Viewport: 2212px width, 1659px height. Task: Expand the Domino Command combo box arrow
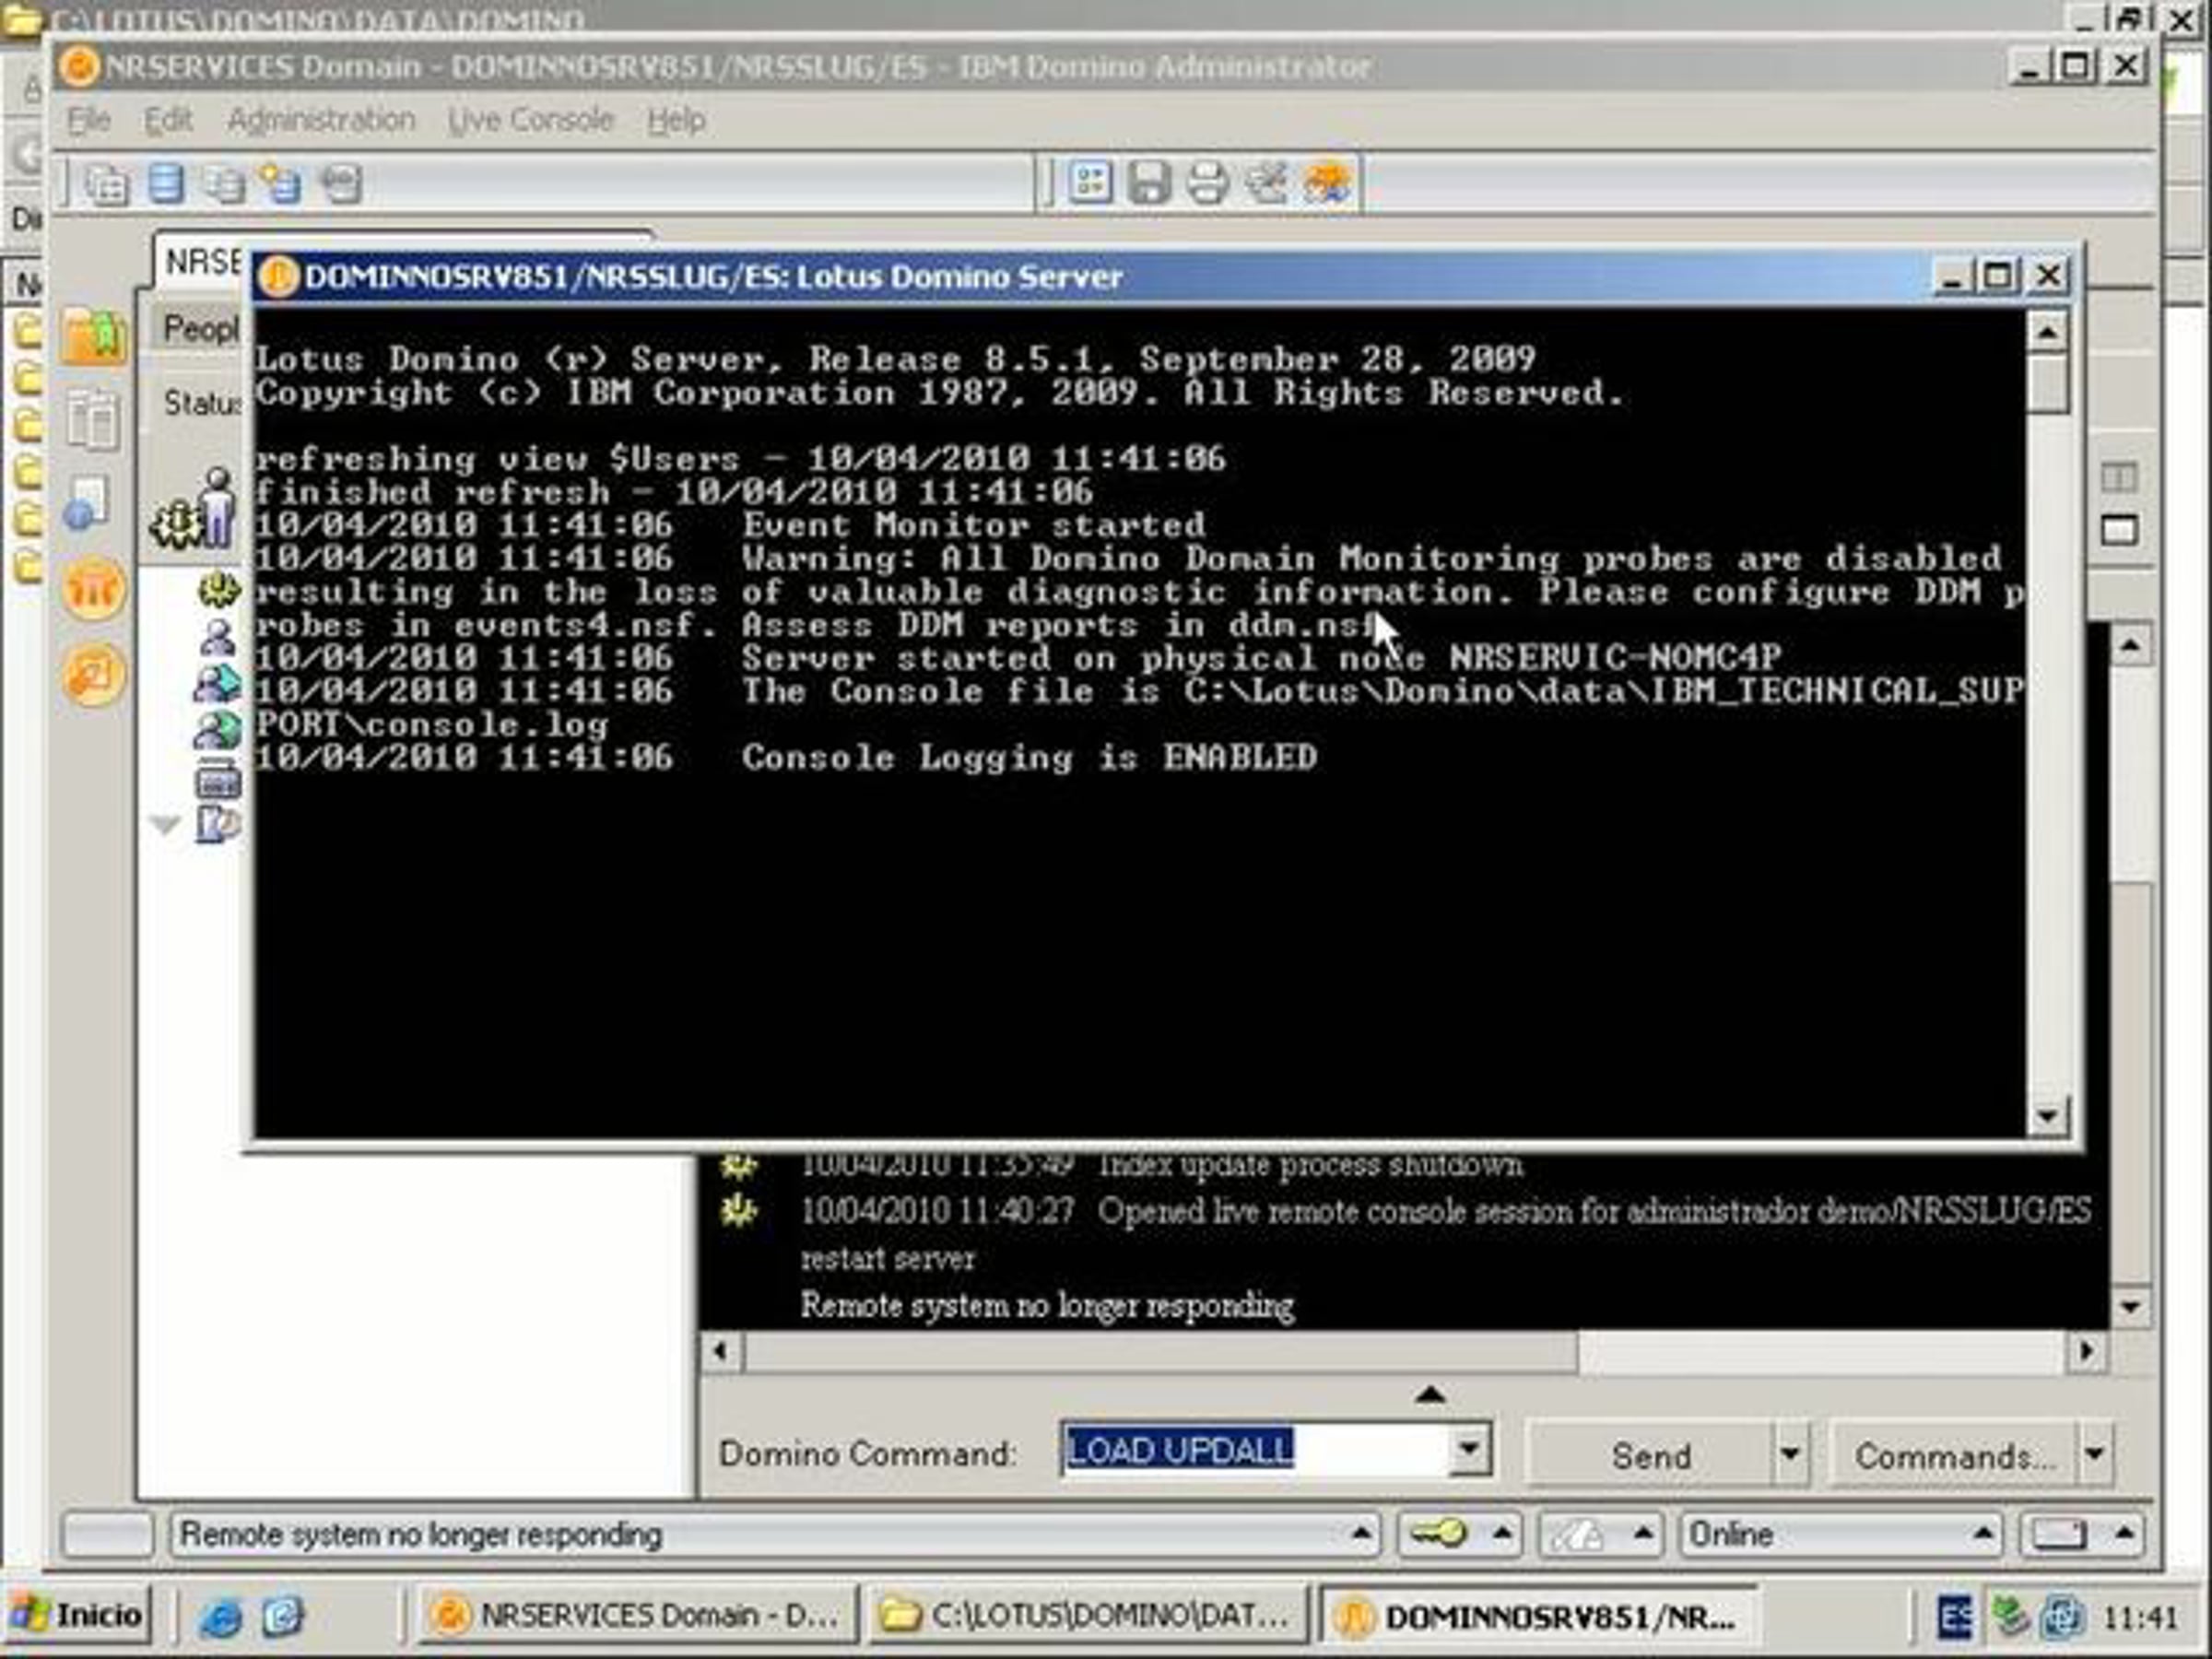click(x=1469, y=1449)
